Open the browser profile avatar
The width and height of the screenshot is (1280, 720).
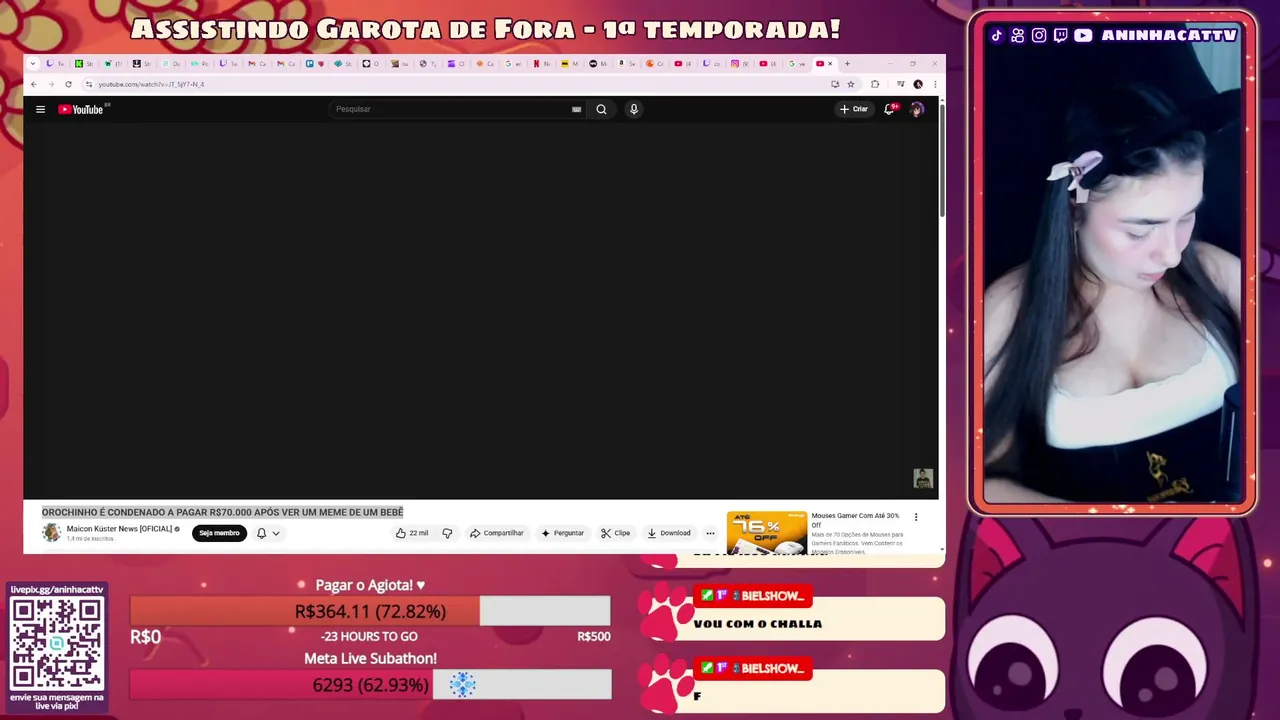[x=918, y=84]
